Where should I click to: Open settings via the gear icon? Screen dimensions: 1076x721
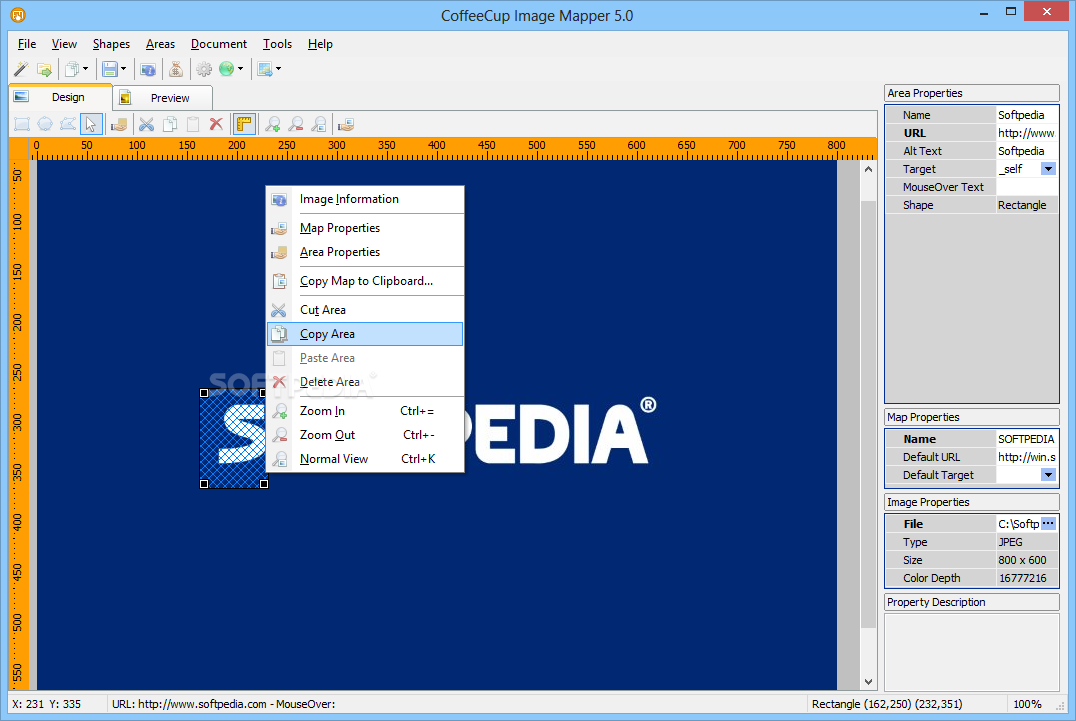click(204, 69)
